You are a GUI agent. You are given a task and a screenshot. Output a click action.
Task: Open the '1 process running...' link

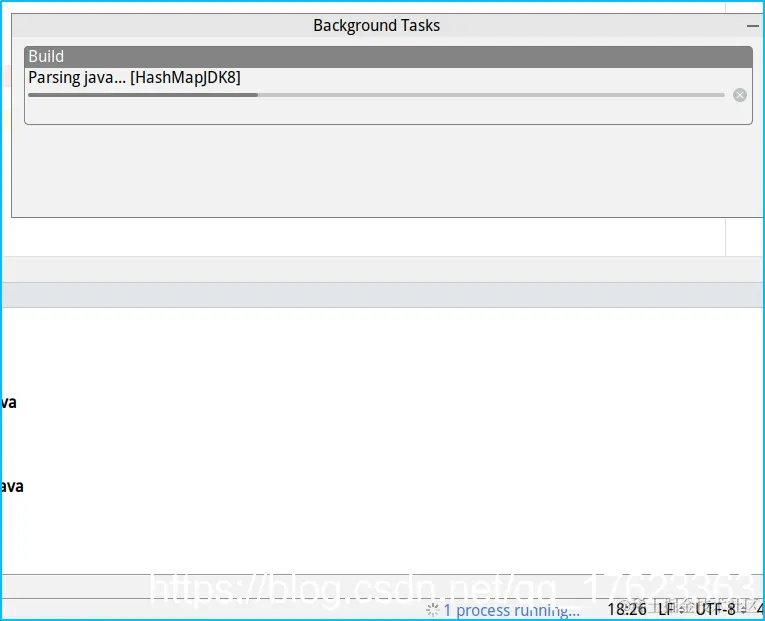tap(511, 610)
